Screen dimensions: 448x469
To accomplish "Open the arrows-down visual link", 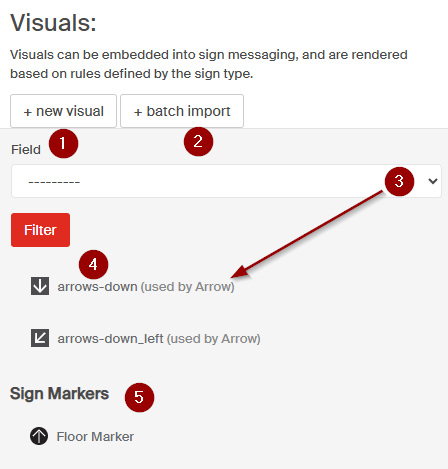I will pos(97,287).
